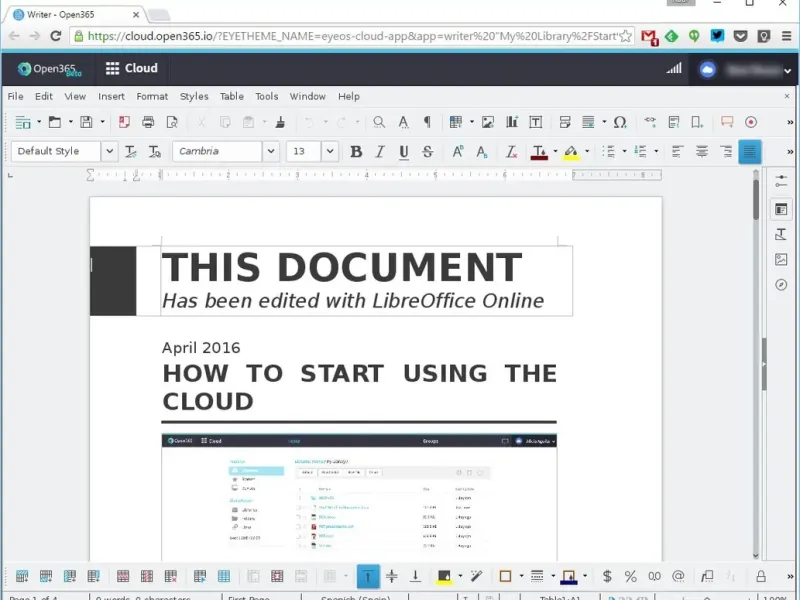The image size is (800, 600).
Task: Format cell as currency dollar icon
Action: tap(607, 577)
